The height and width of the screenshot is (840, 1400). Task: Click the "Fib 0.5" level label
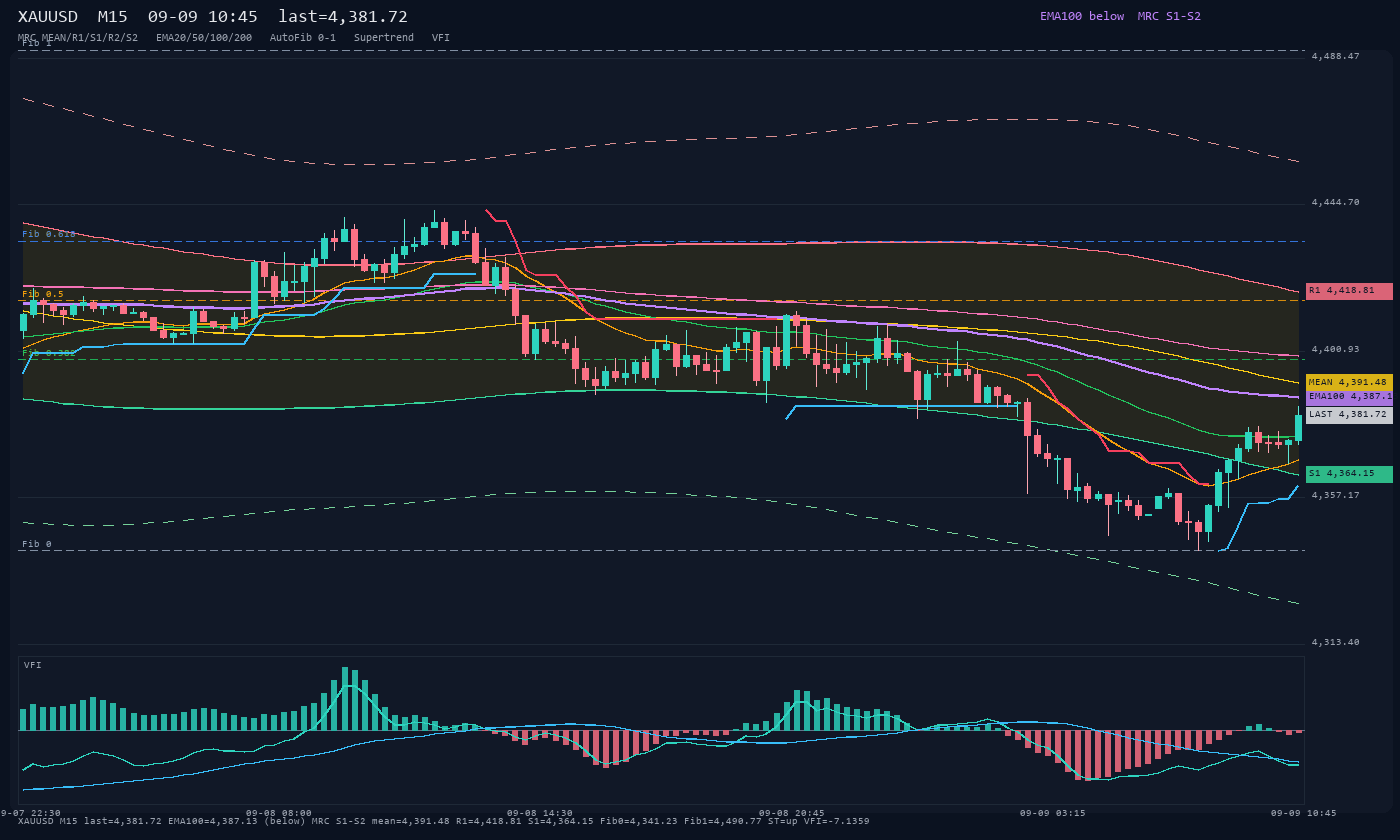coord(43,294)
